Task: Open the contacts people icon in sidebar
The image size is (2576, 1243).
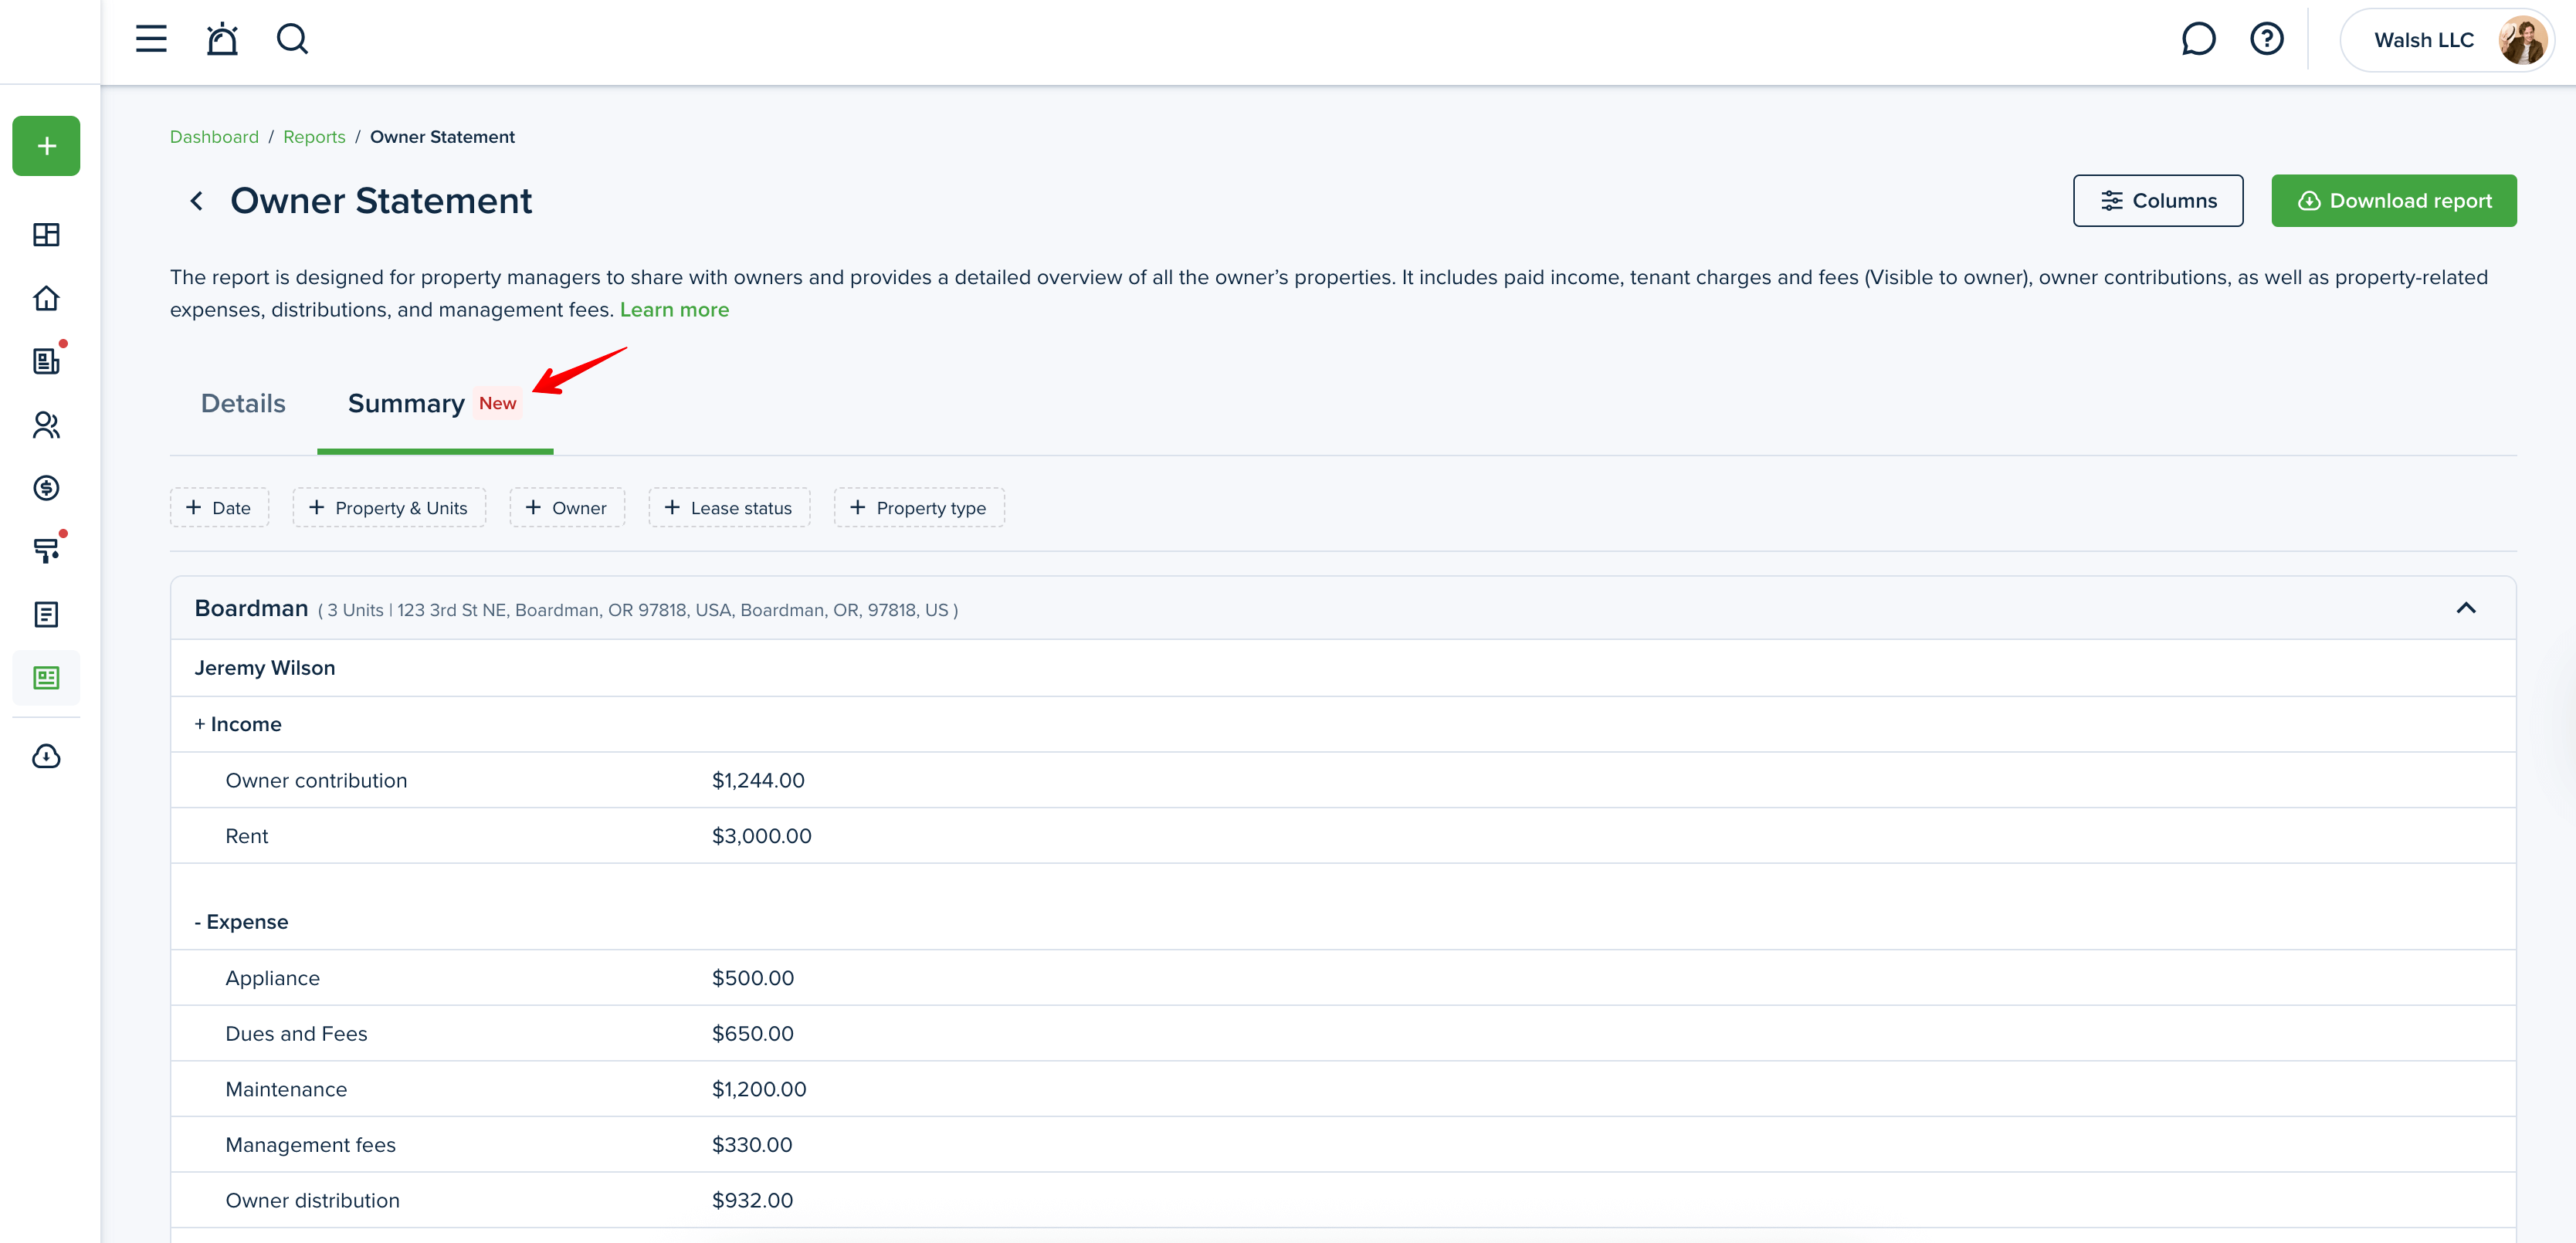Action: 46,425
